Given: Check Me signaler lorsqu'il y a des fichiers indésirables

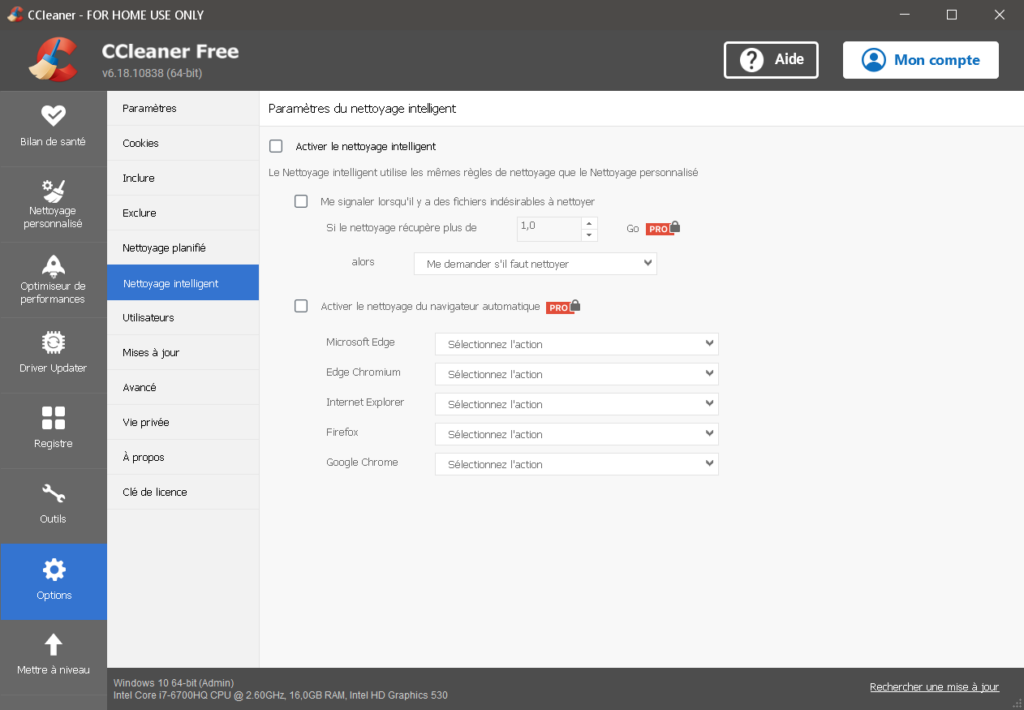Looking at the screenshot, I should [x=301, y=201].
